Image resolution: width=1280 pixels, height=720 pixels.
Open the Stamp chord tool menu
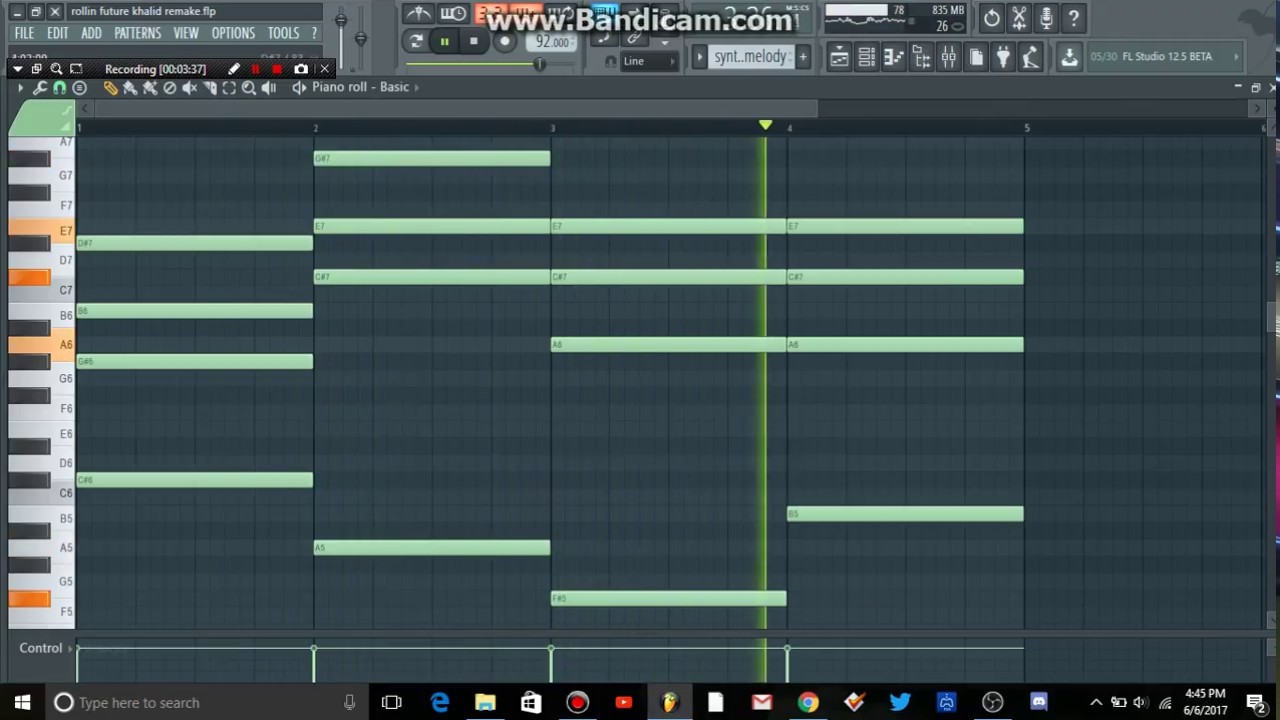79,88
